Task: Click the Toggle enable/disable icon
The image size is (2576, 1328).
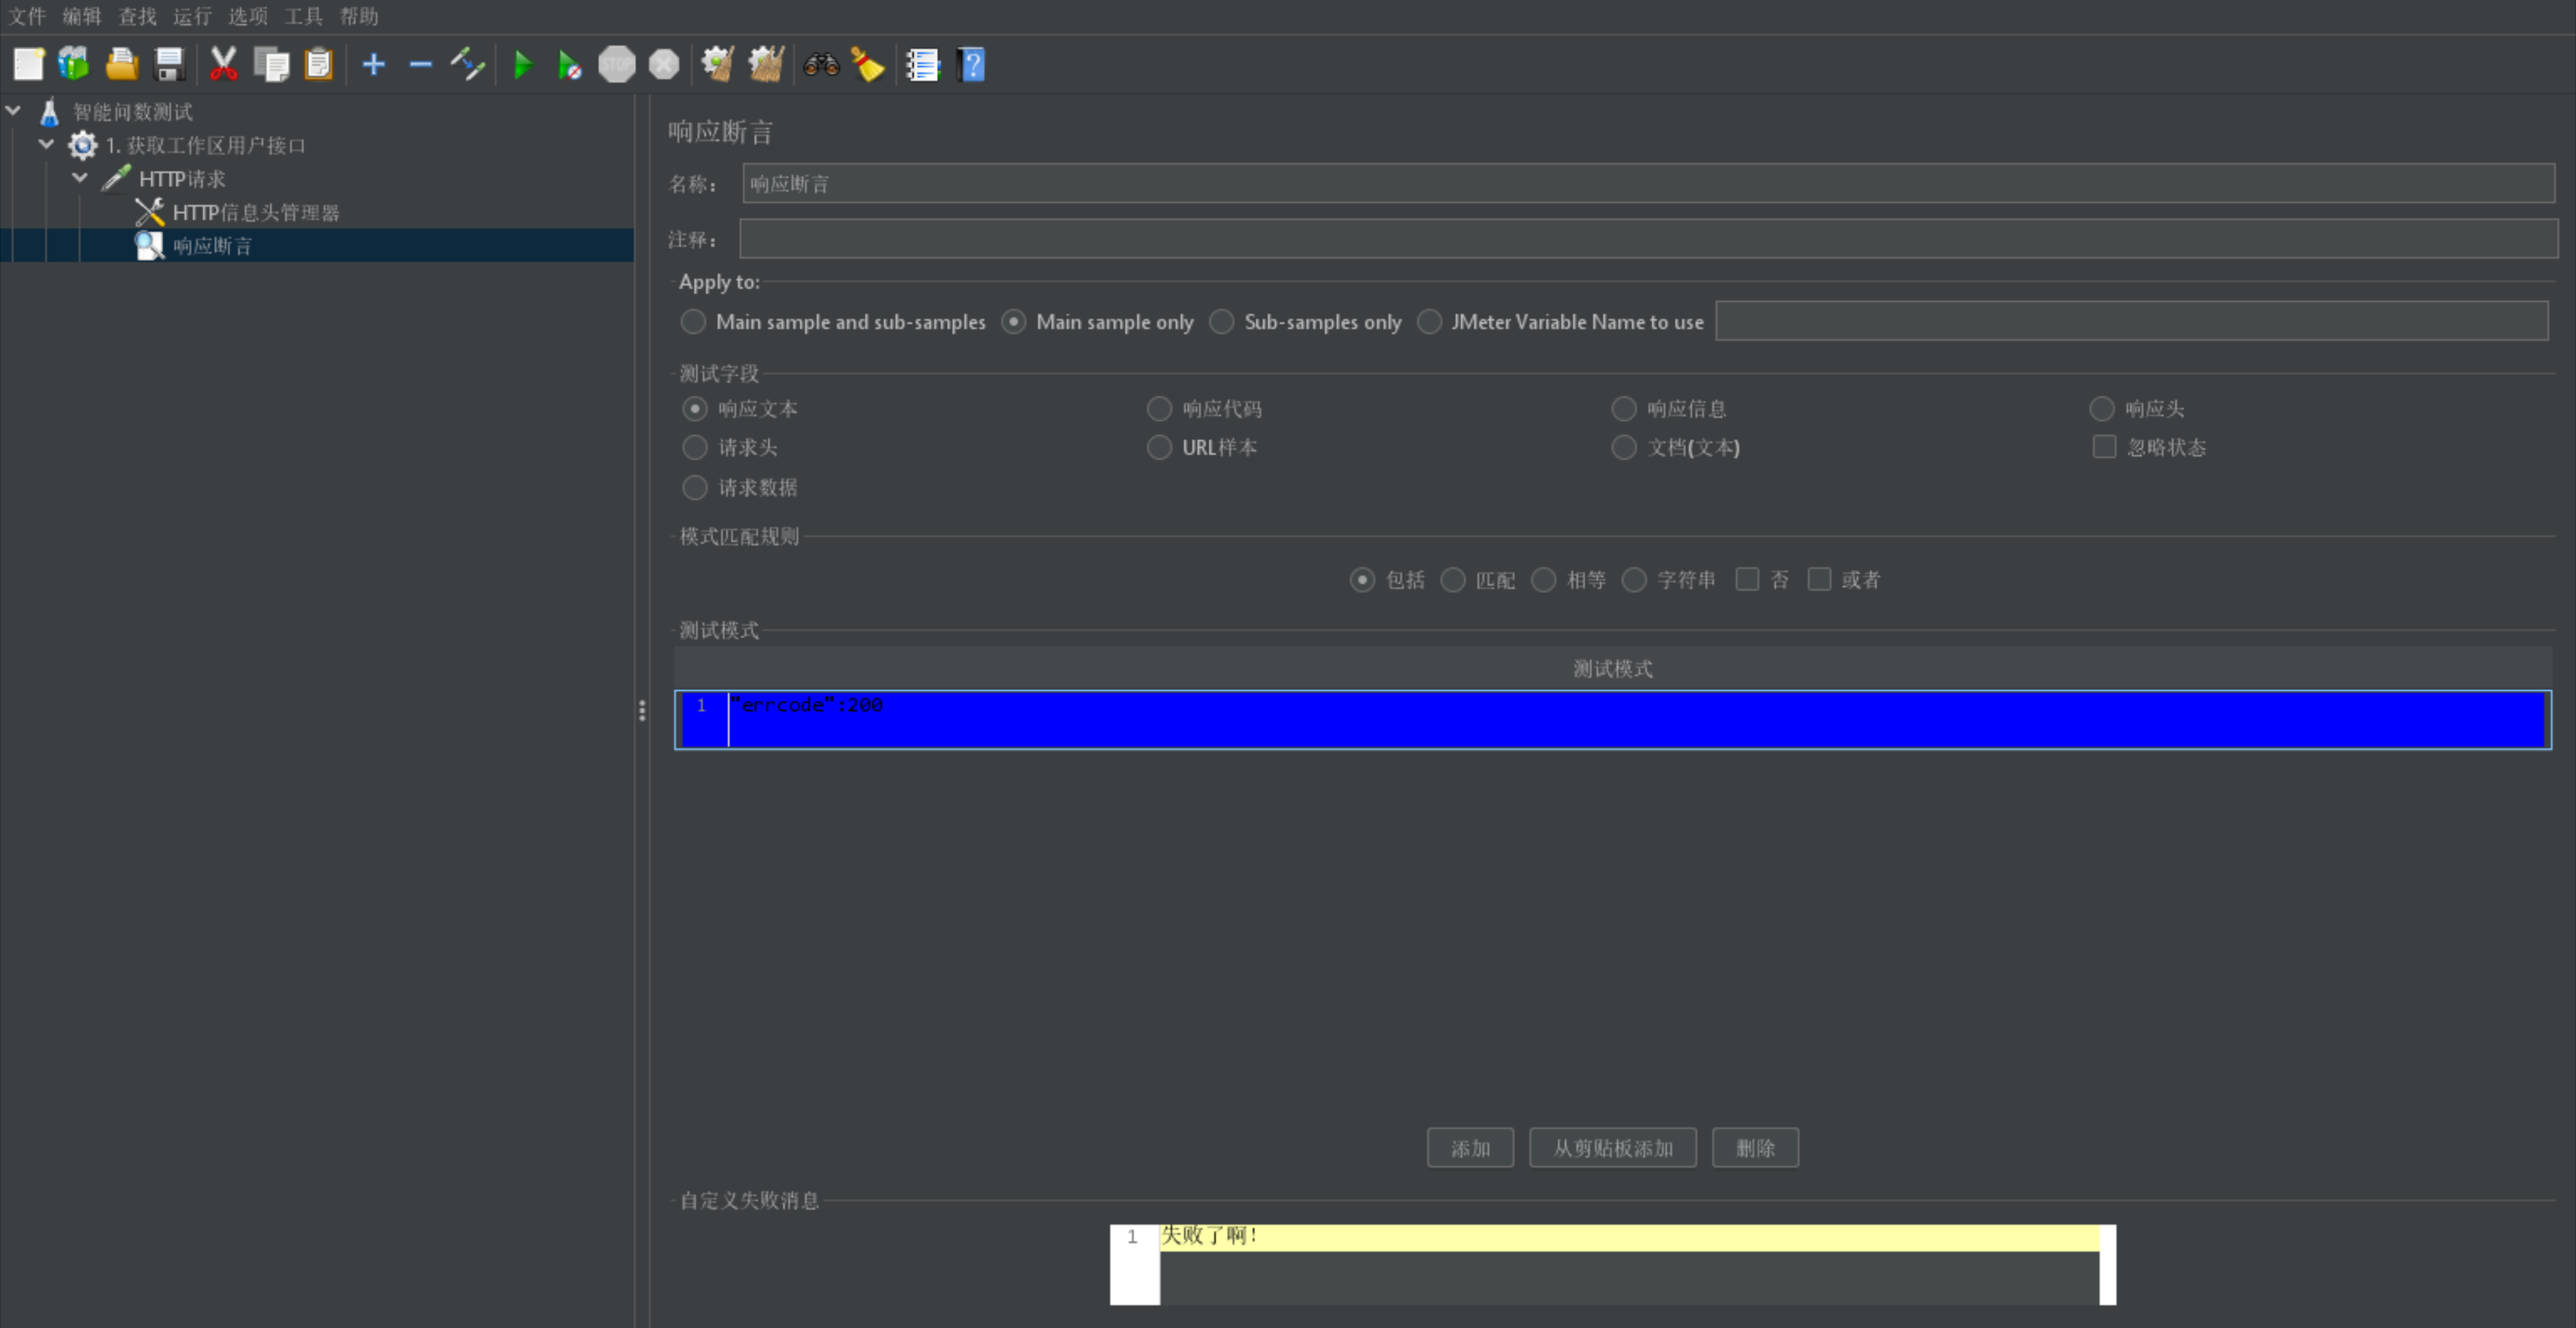Action: tap(467, 65)
